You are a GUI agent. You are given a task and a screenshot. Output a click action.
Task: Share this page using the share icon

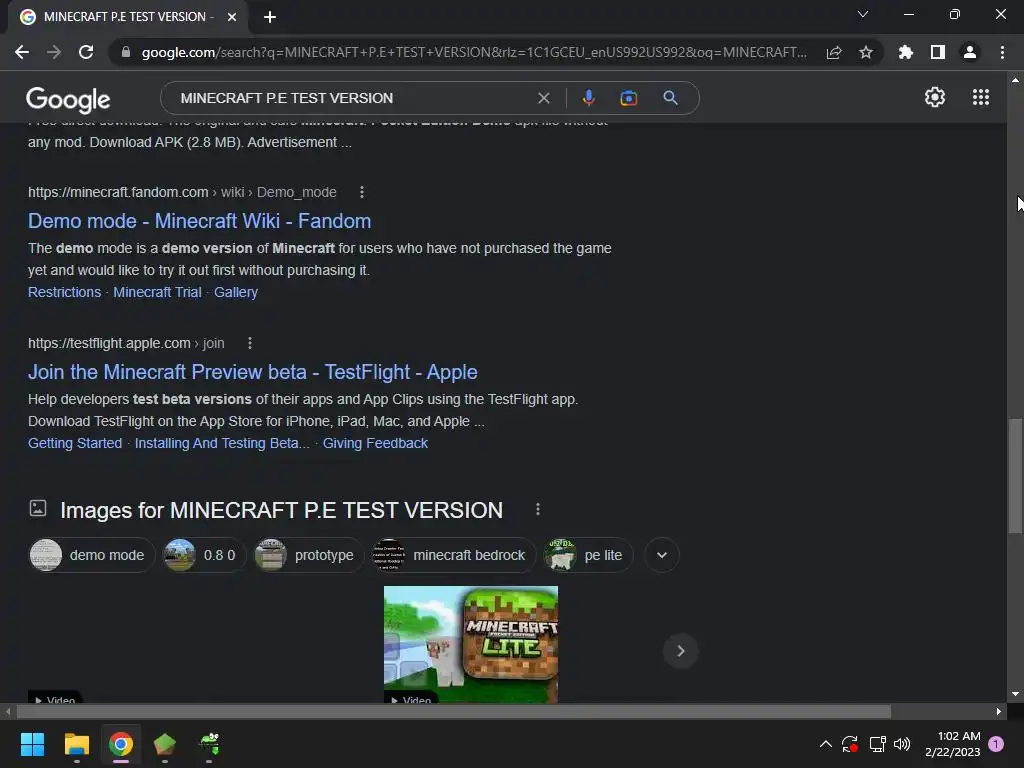pos(834,52)
